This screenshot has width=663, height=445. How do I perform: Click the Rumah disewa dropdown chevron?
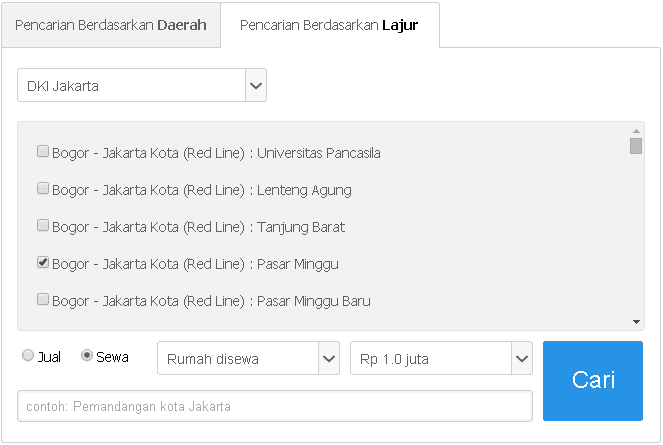point(328,358)
